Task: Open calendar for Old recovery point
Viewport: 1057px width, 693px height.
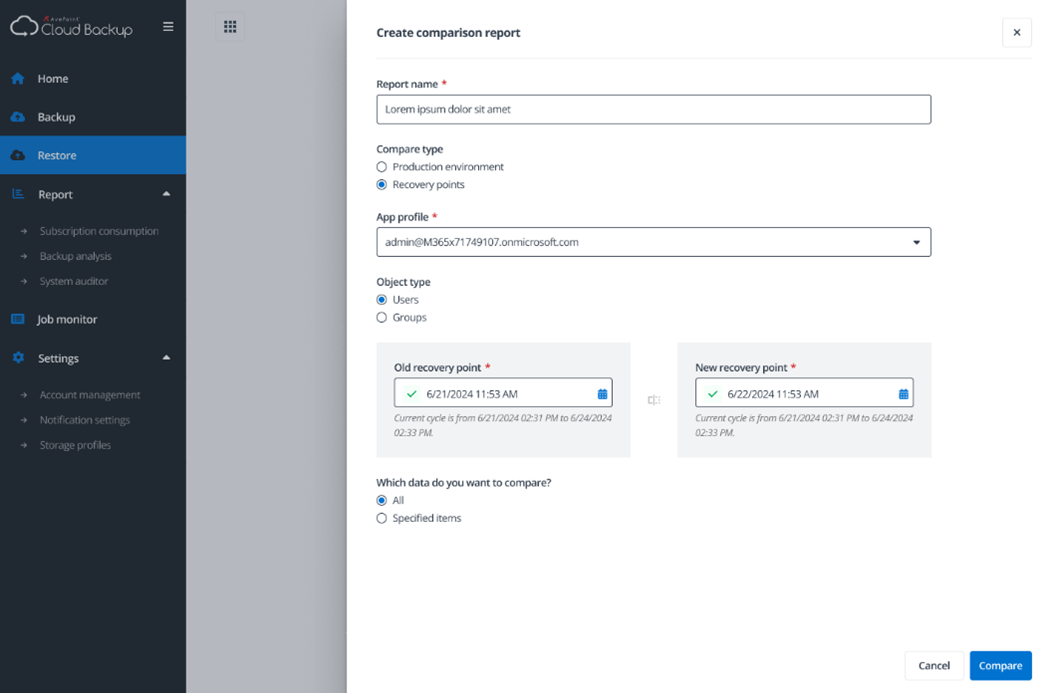Action: click(x=602, y=394)
